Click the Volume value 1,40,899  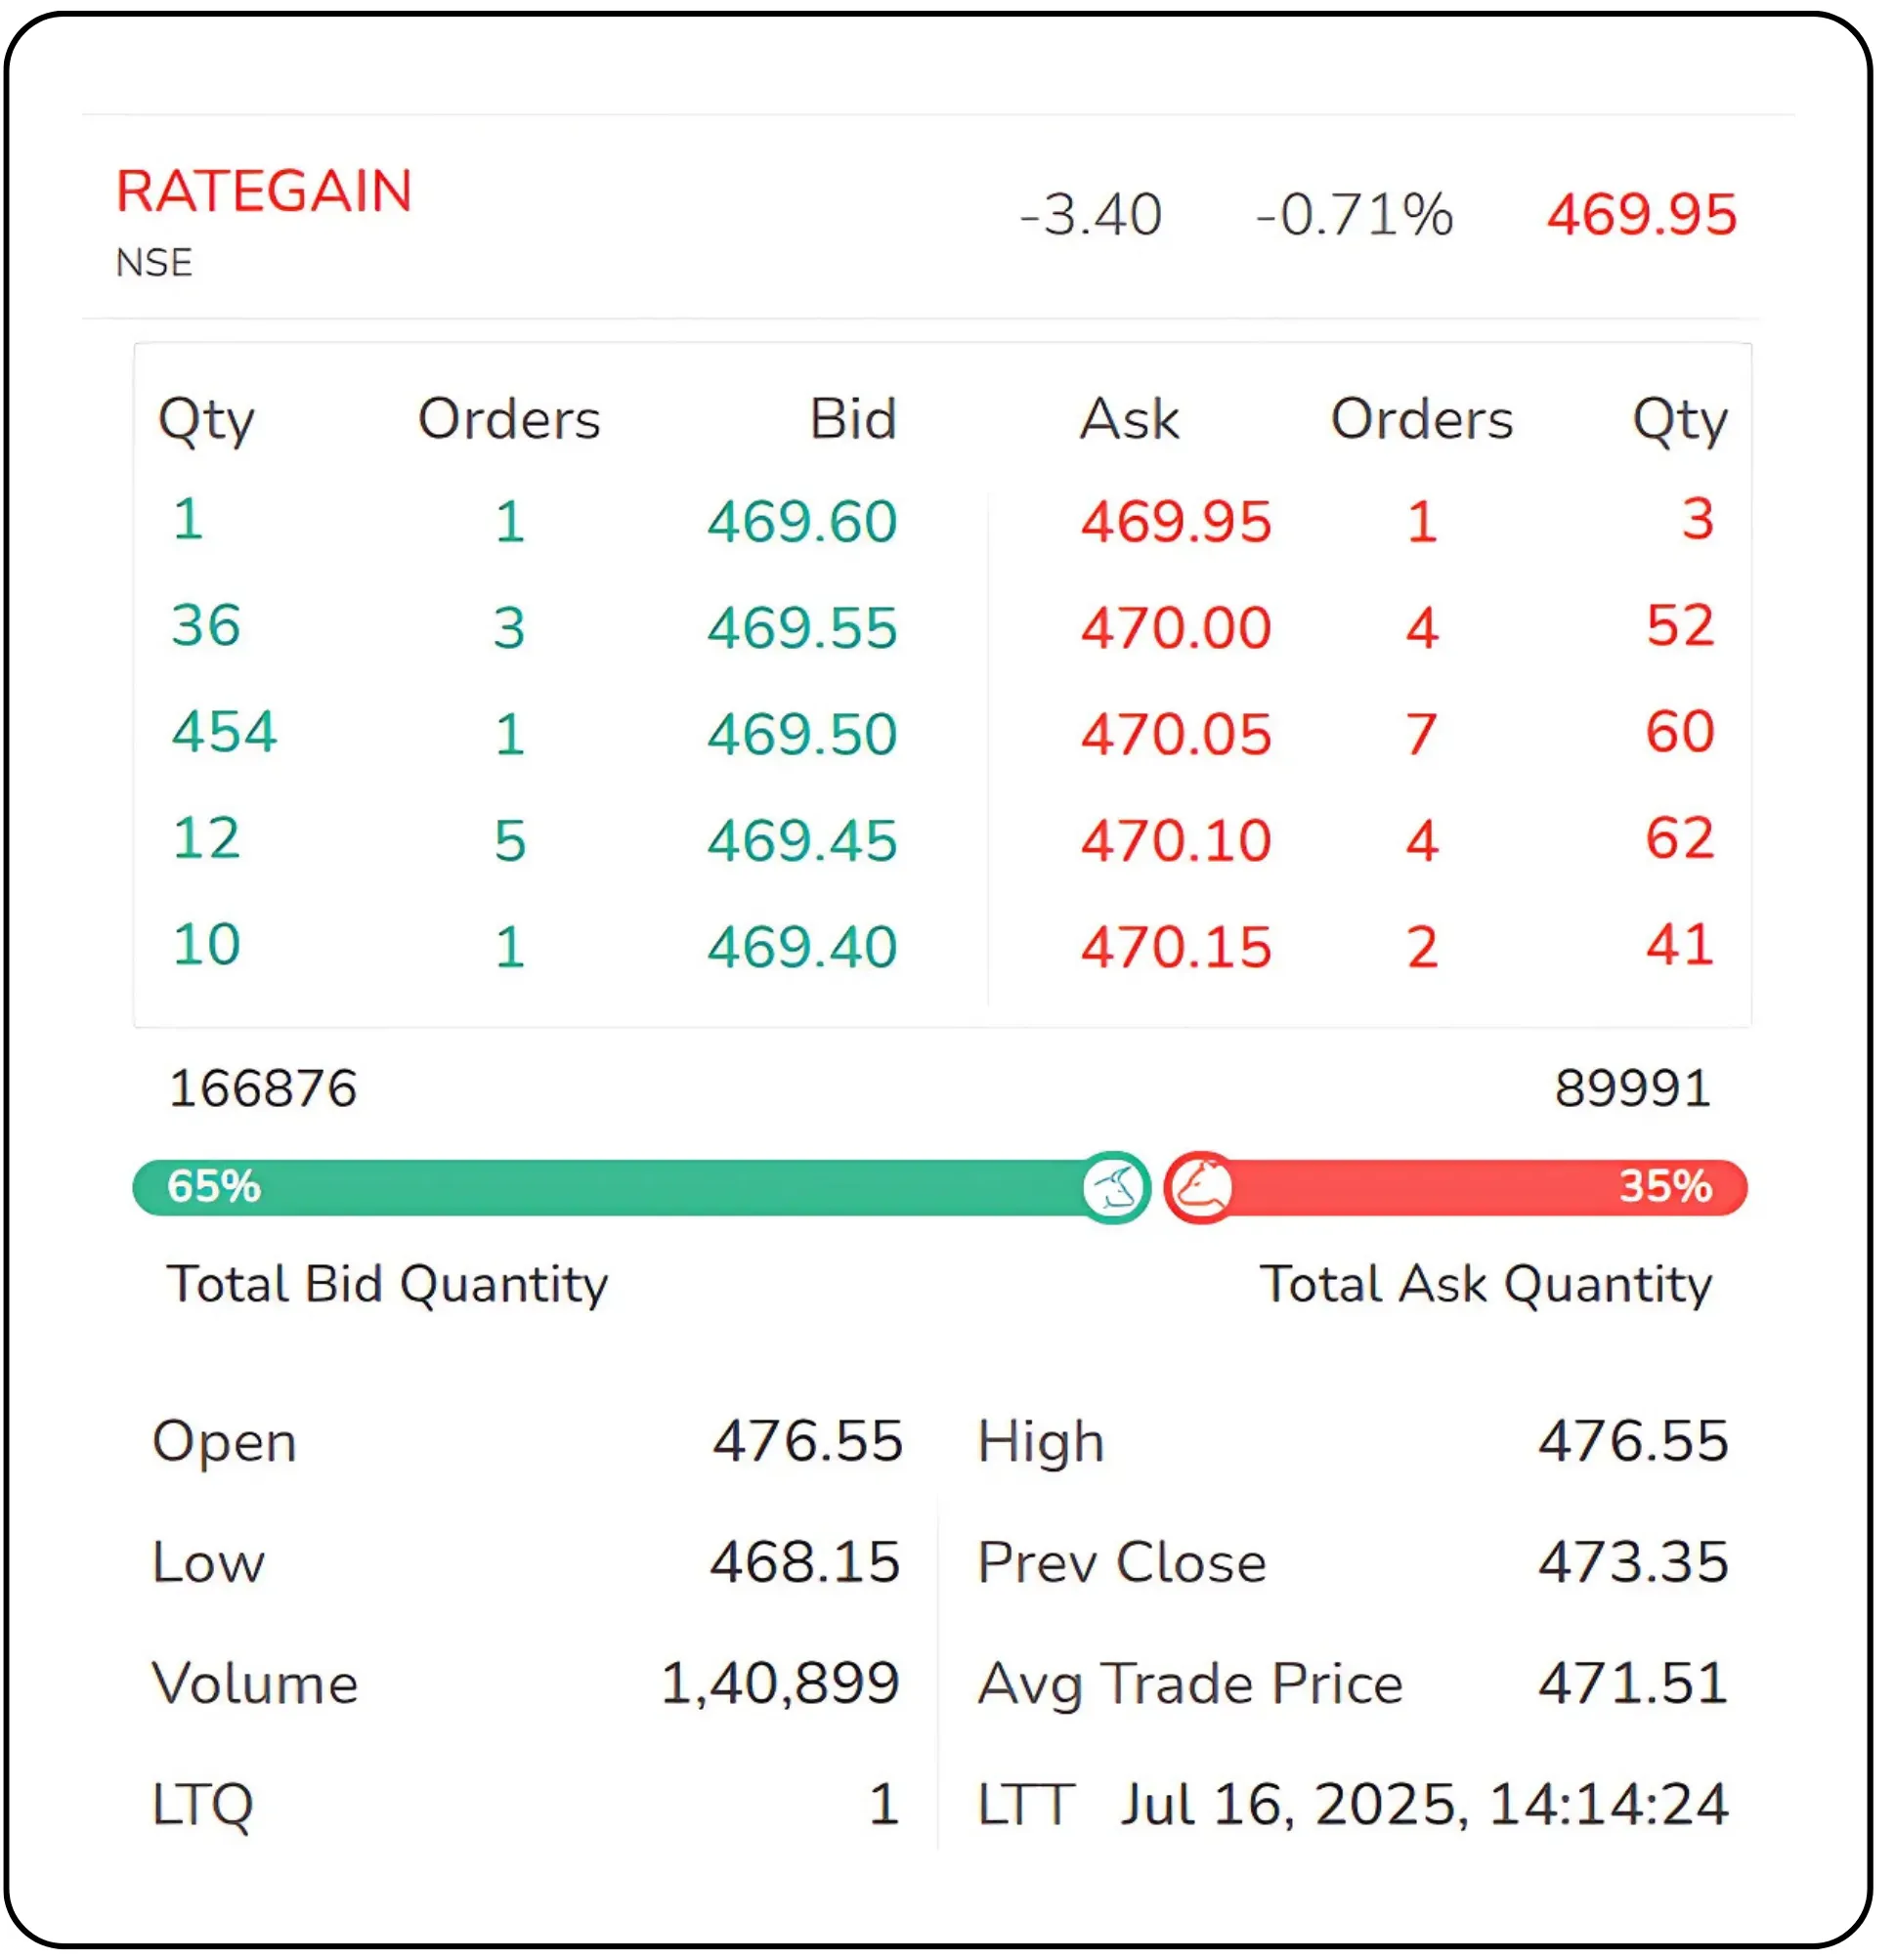pyautogui.click(x=780, y=1683)
